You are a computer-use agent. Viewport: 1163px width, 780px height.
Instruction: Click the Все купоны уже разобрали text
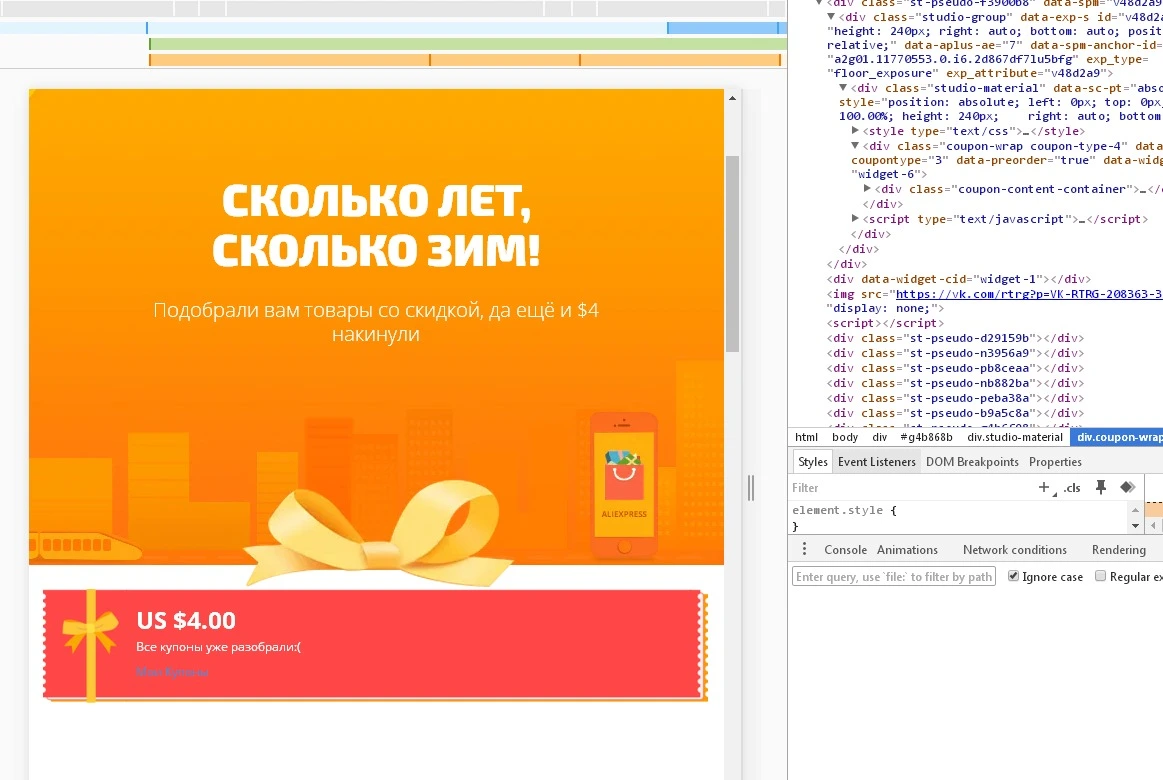click(x=218, y=647)
